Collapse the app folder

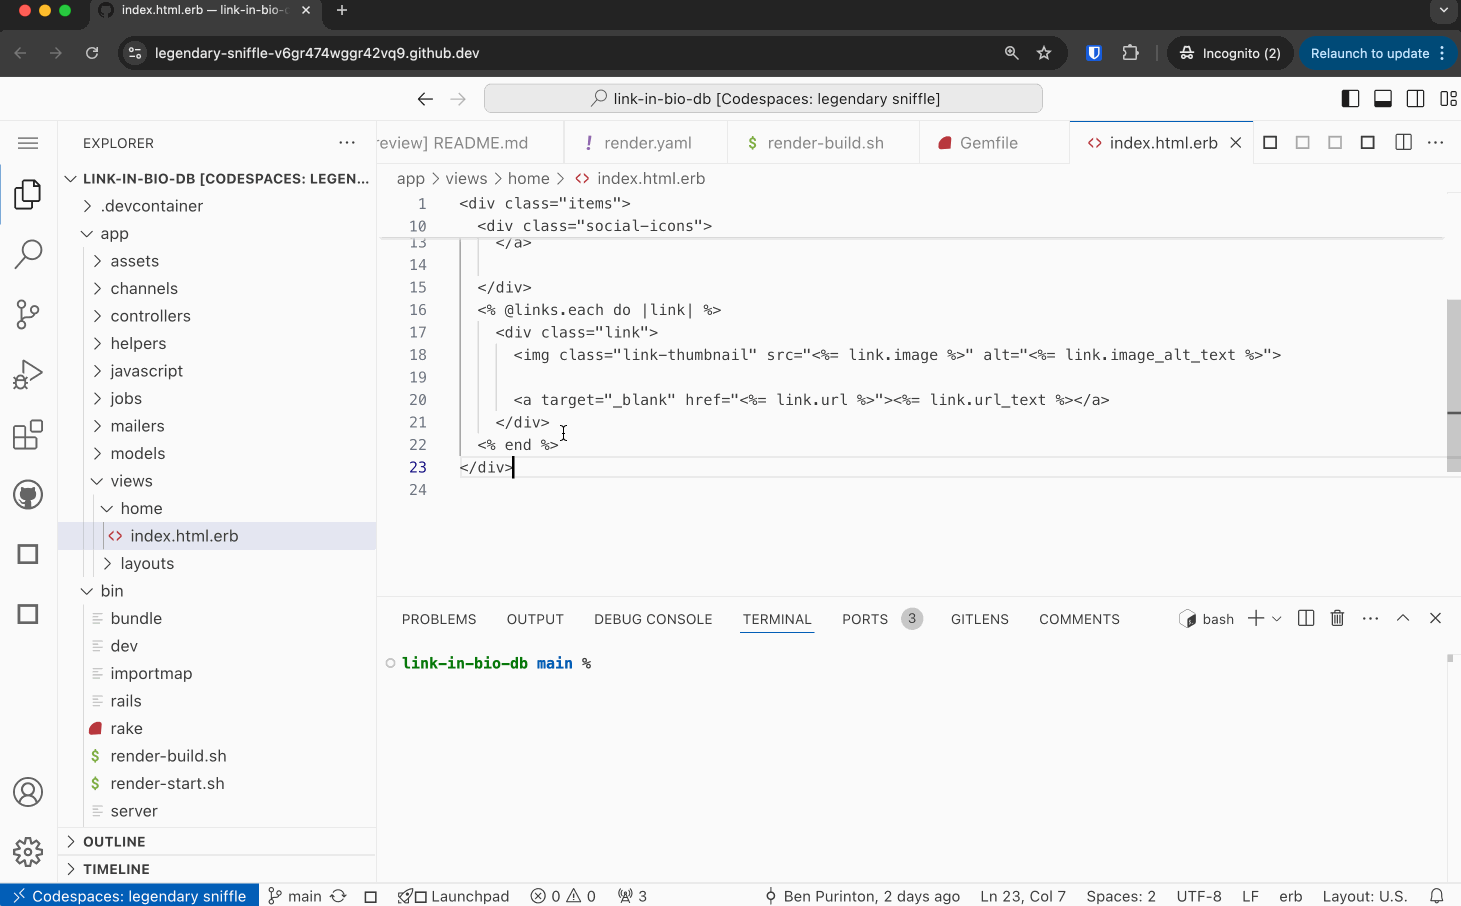(x=217, y=234)
